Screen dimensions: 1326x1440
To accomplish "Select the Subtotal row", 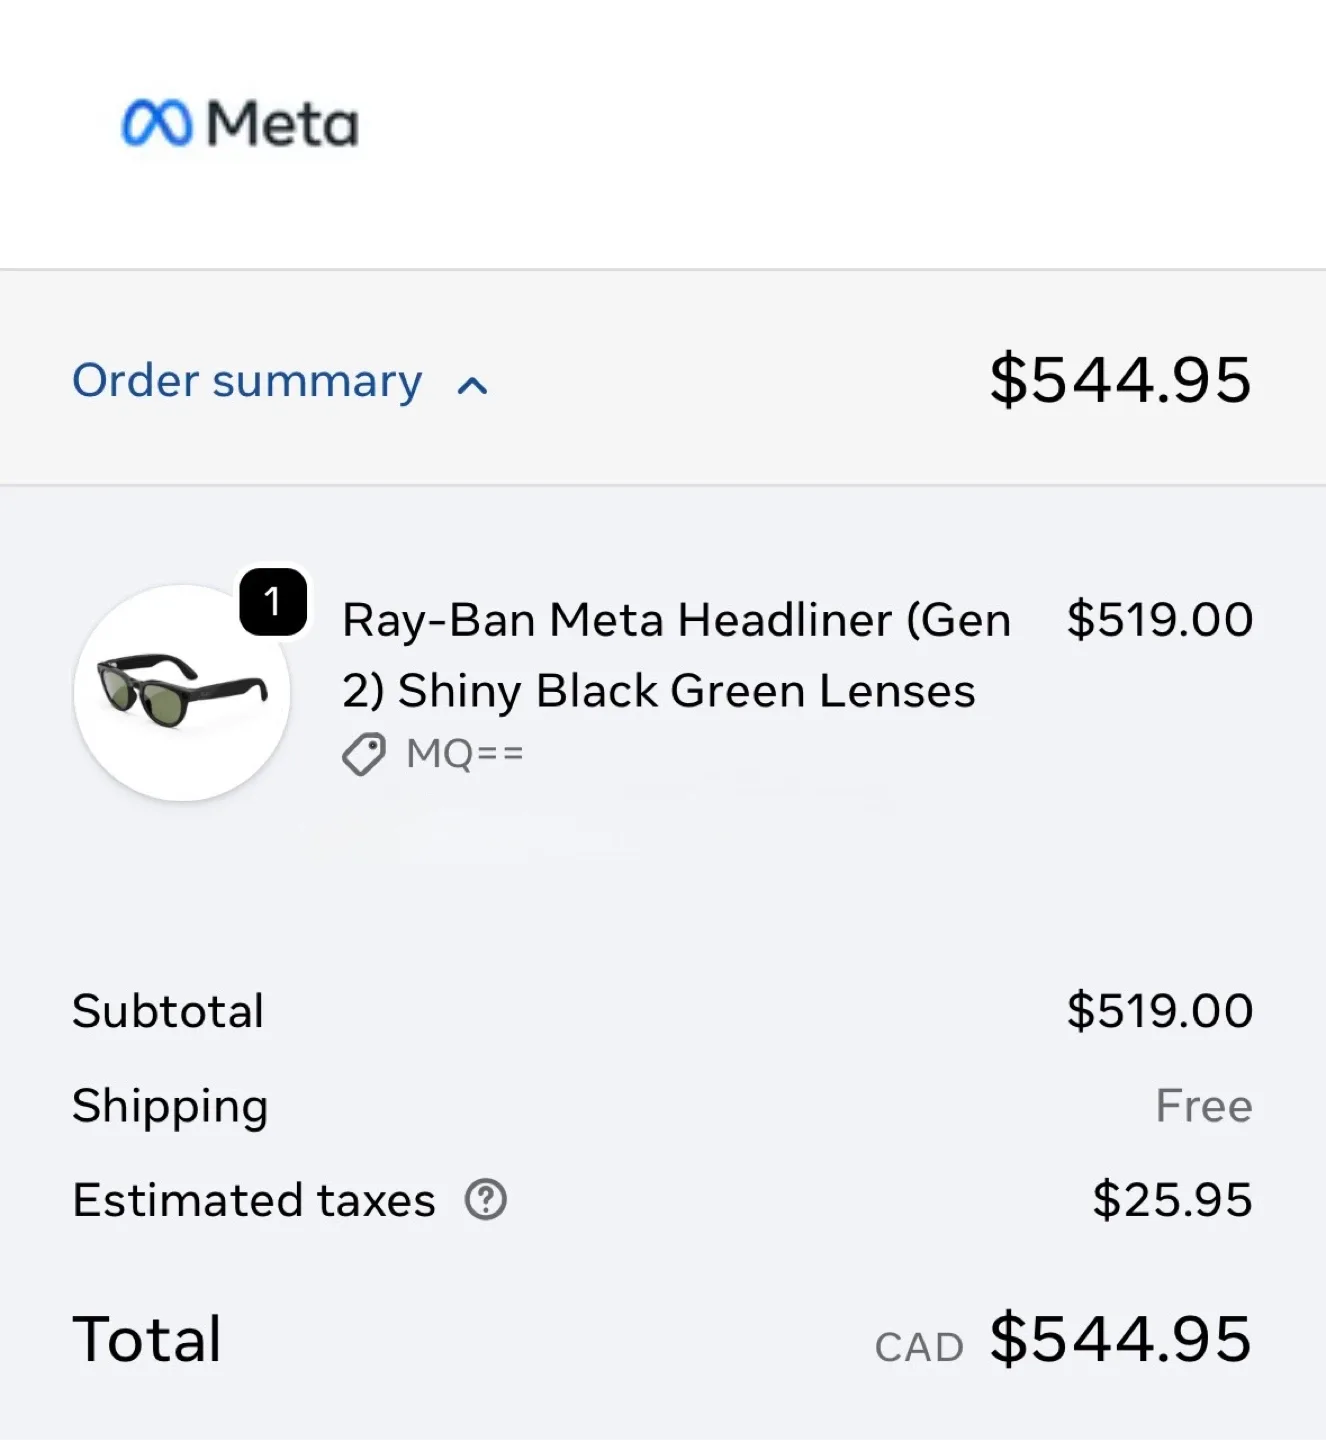I will 168,1010.
